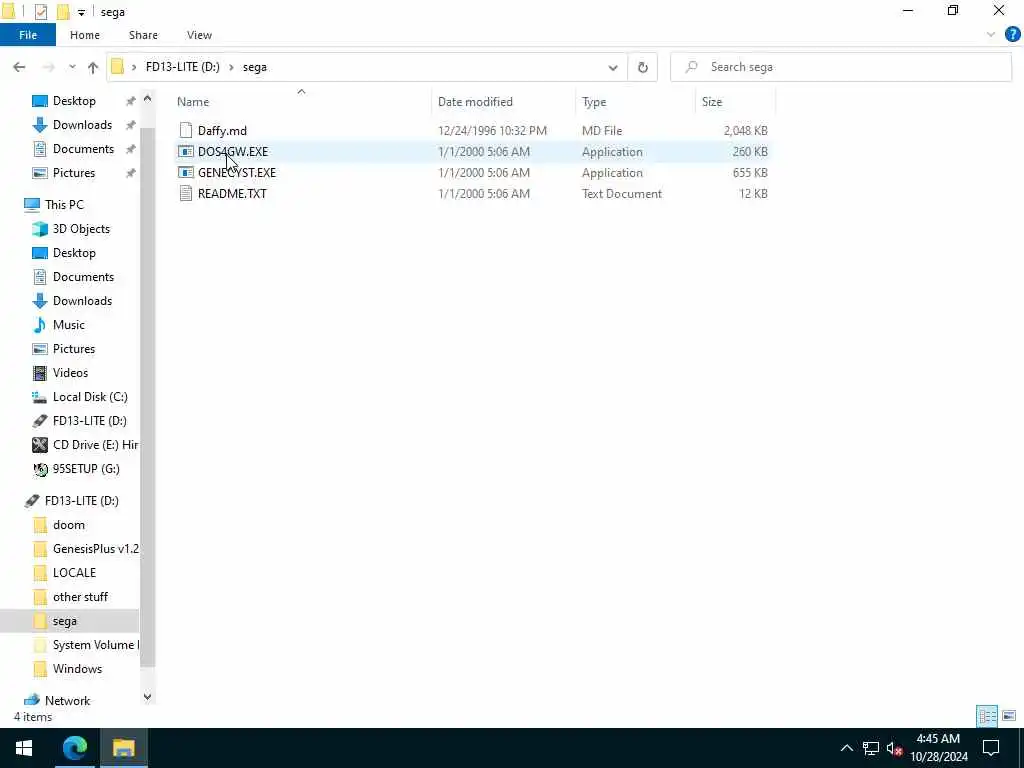Open the notification center icon
The height and width of the screenshot is (768, 1024).
[x=991, y=748]
